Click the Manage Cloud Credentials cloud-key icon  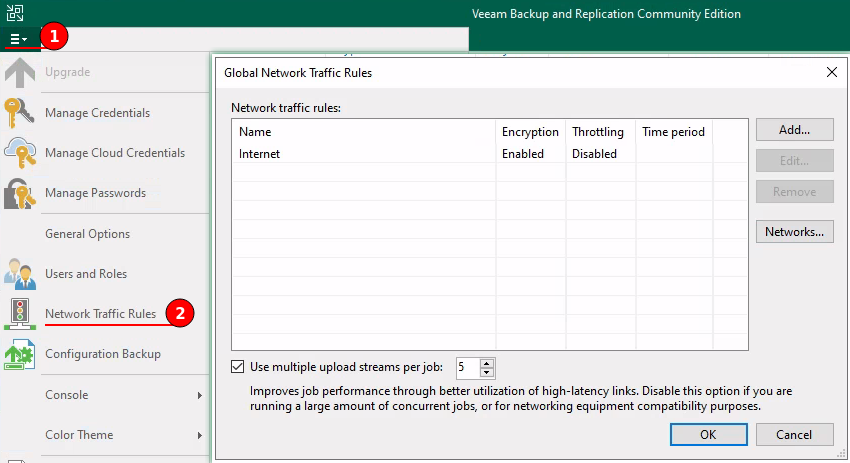coord(20,153)
